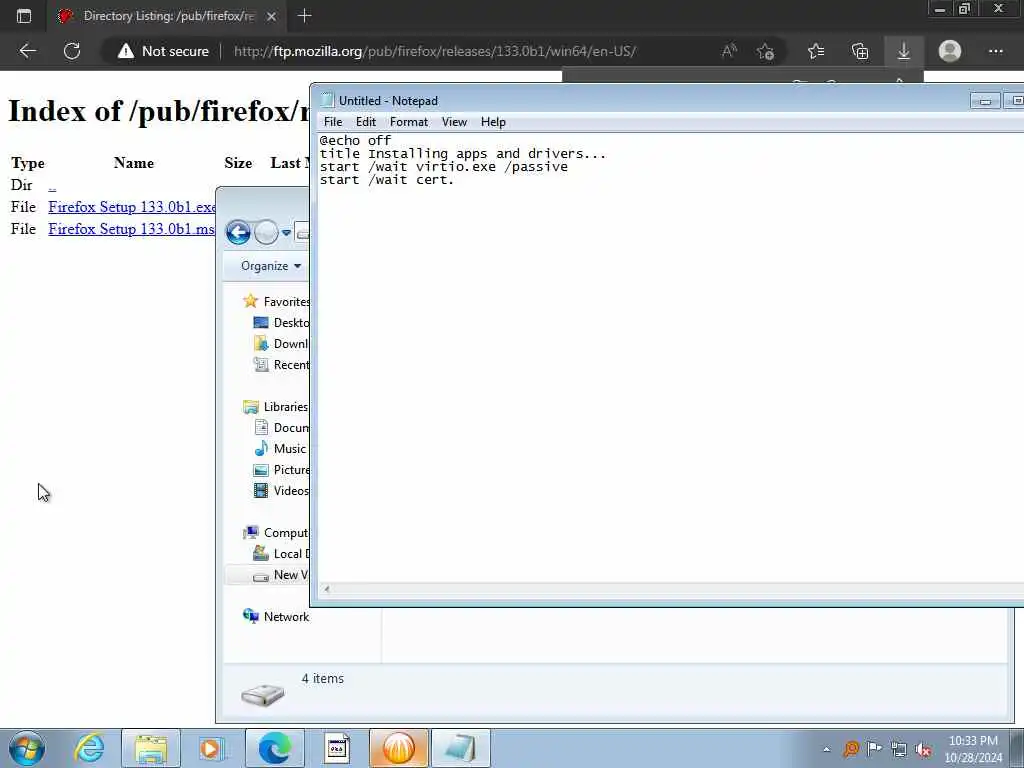
Task: Select Music library in Explorer sidebar
Action: 280,449
